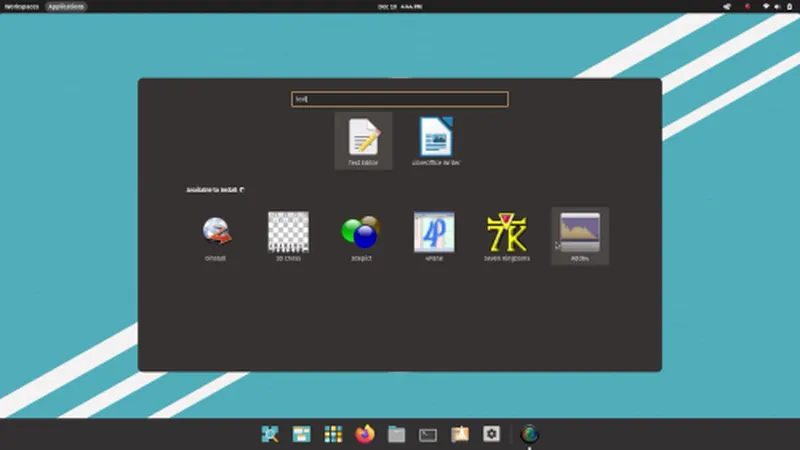Open the Files manager in the dock

click(396, 434)
